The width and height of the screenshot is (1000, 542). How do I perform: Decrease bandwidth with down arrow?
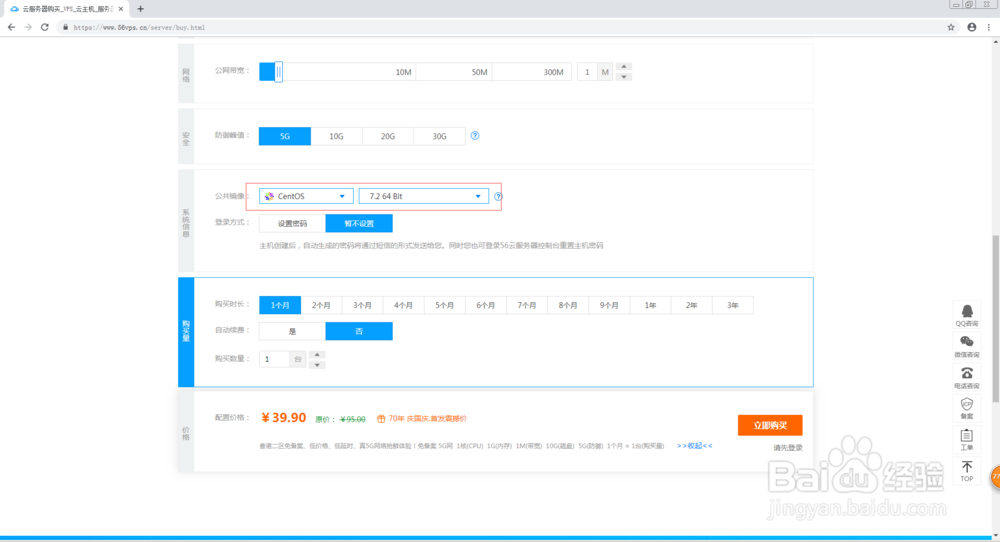tap(624, 77)
